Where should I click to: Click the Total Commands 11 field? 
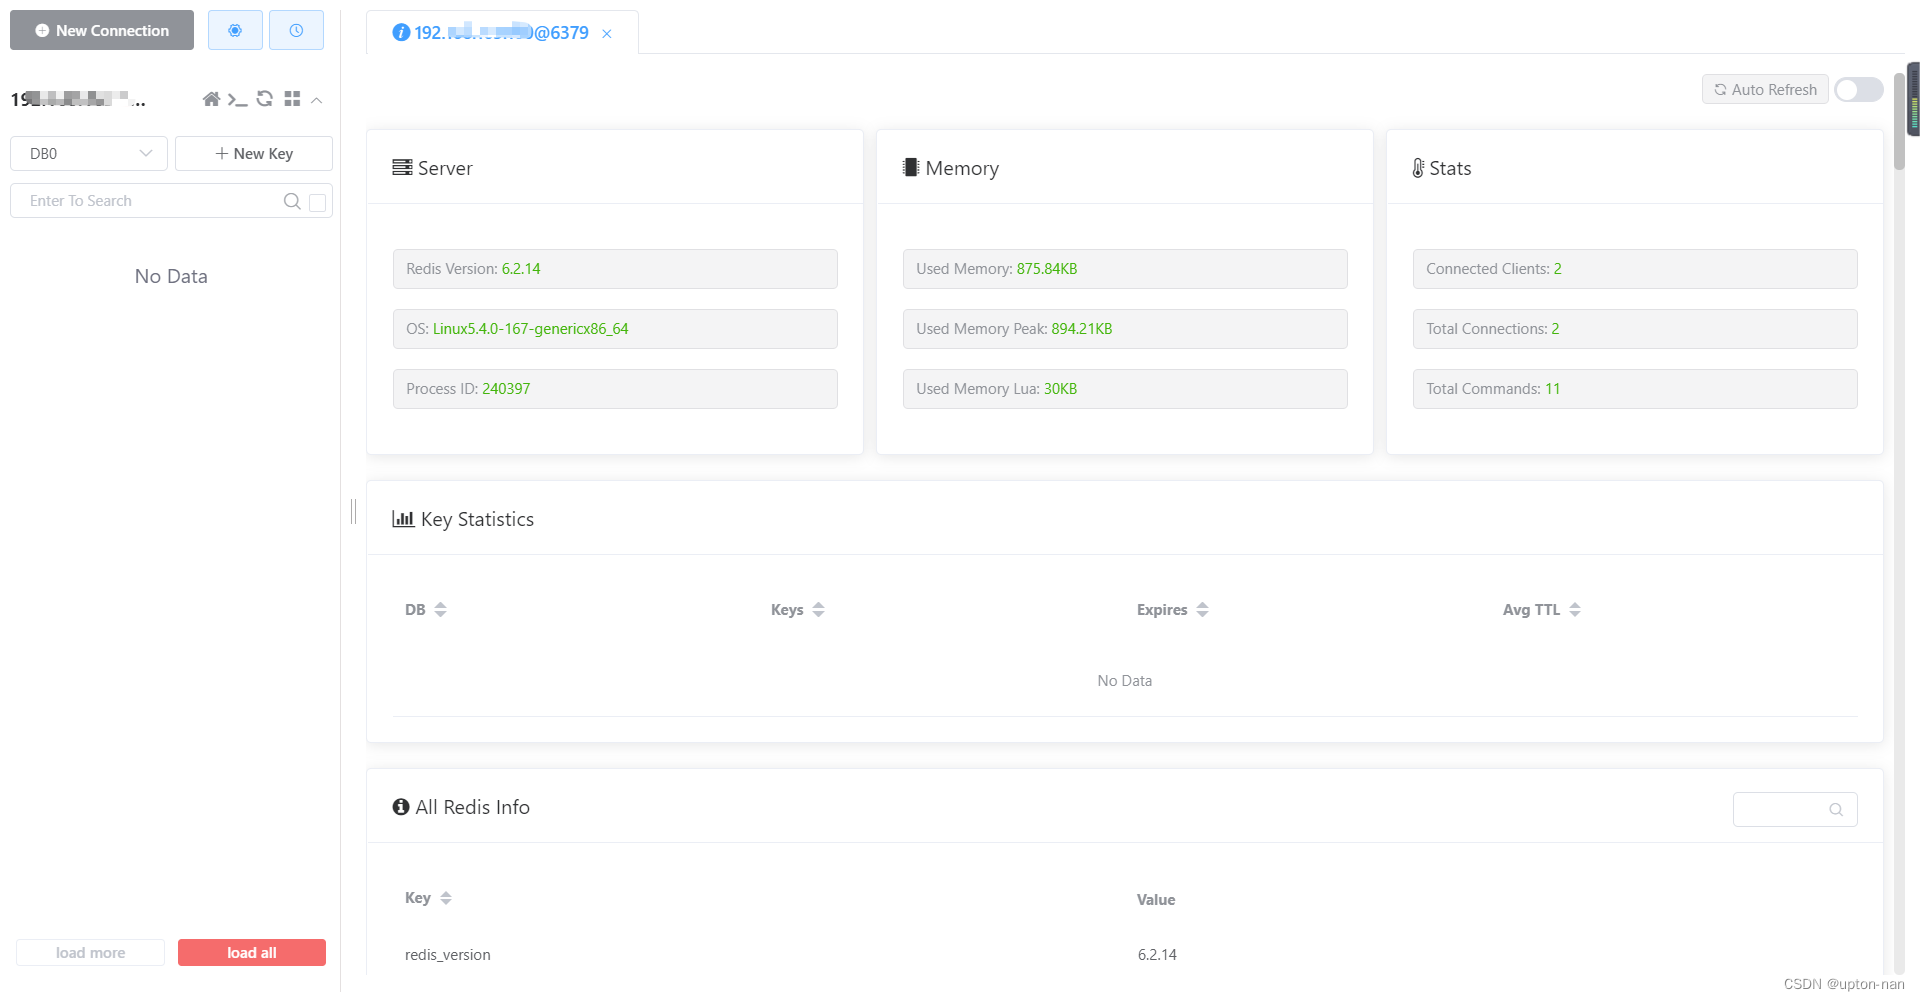coord(1635,389)
